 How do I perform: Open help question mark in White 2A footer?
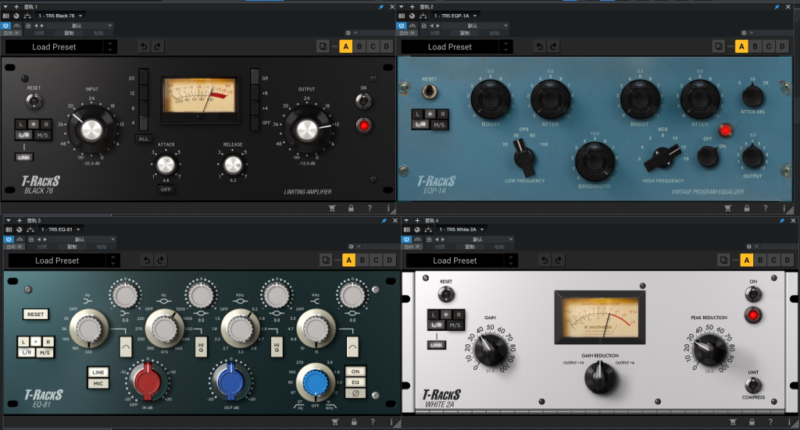(x=771, y=423)
